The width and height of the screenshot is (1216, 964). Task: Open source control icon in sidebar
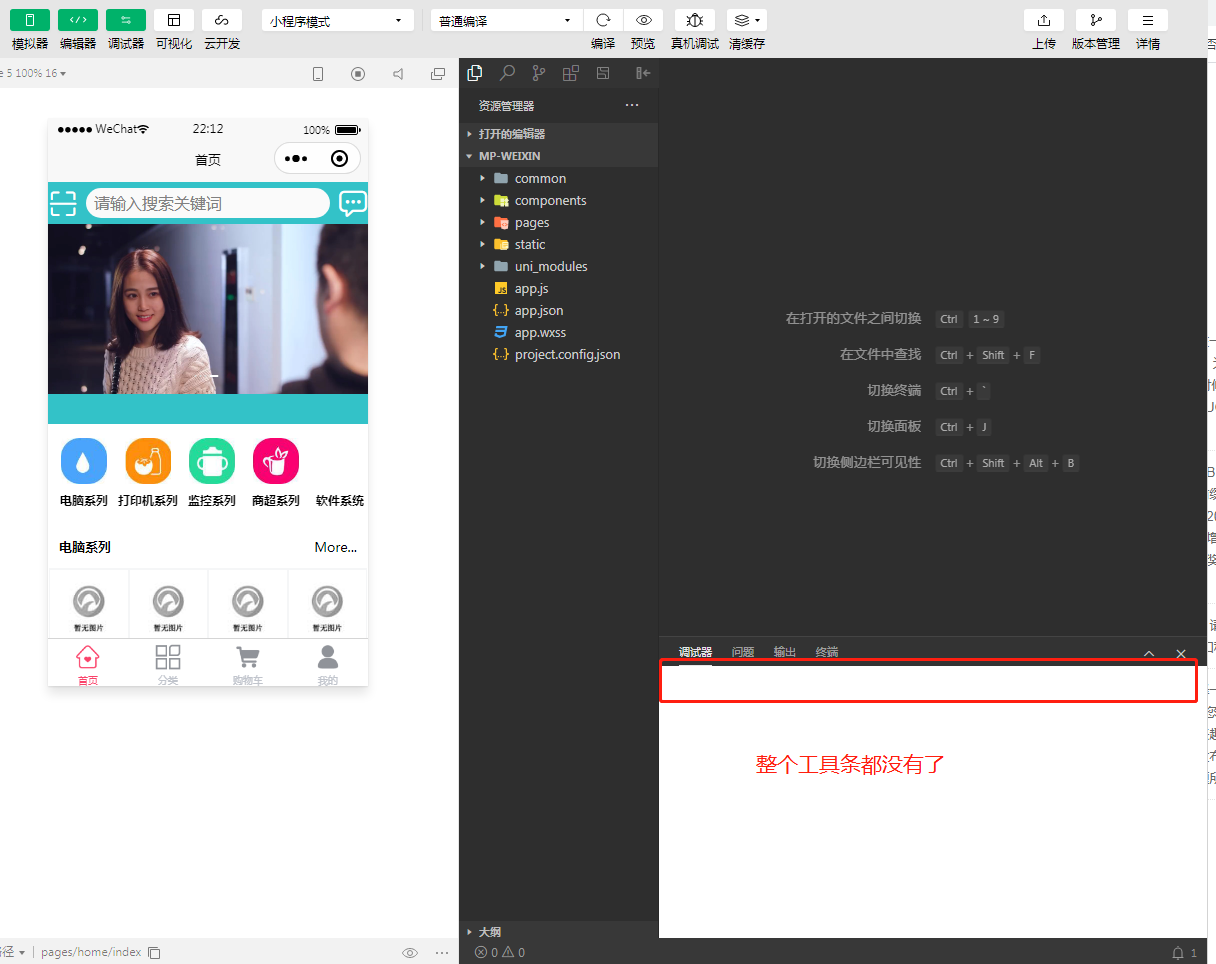(539, 73)
